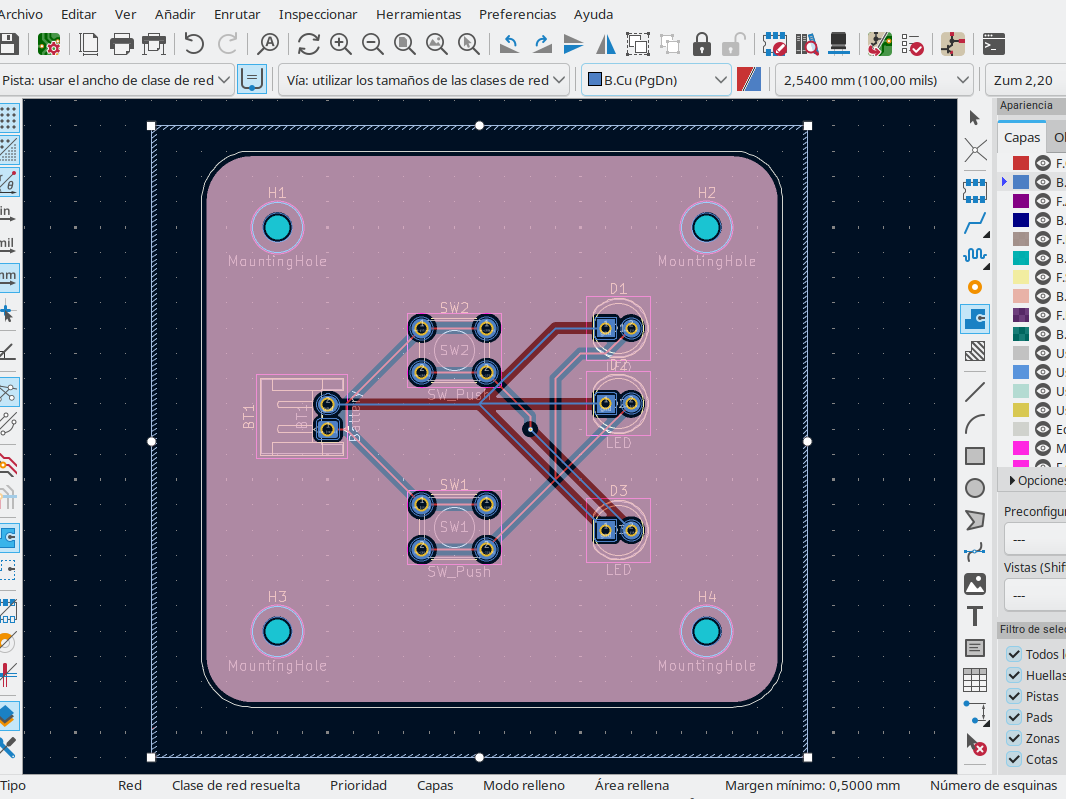The width and height of the screenshot is (1066, 799).
Task: Choose the Draw circle tool
Action: point(975,488)
